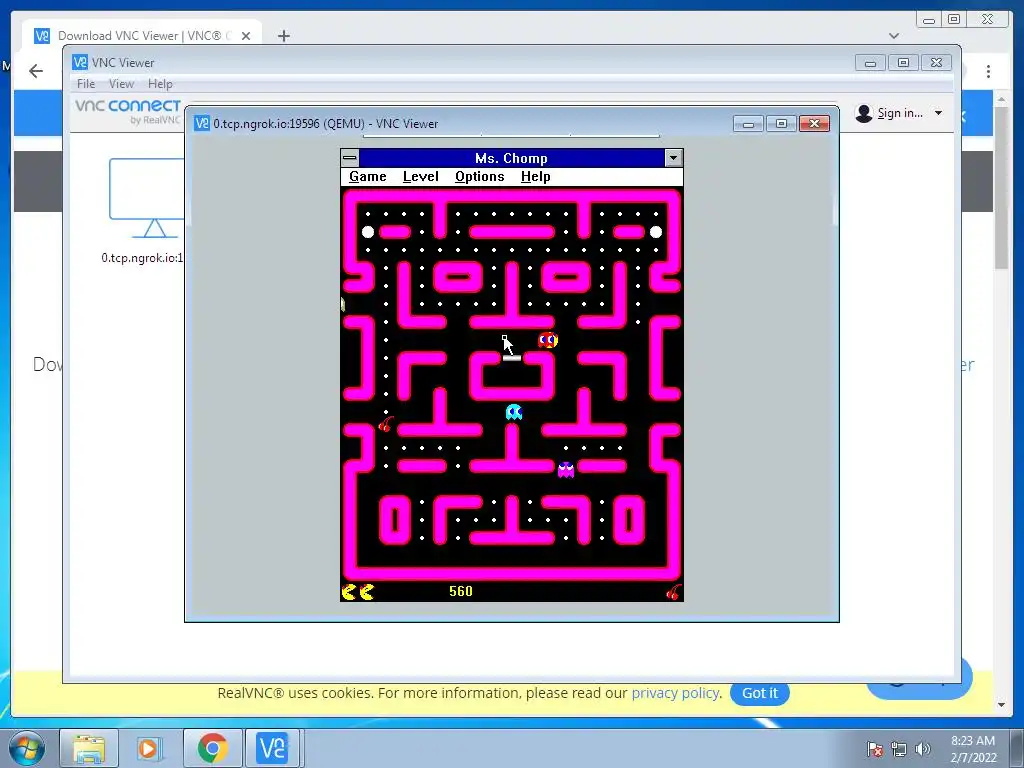Open the Options menu in Ms. Chomp
Screen dimensions: 1024x768
(479, 176)
